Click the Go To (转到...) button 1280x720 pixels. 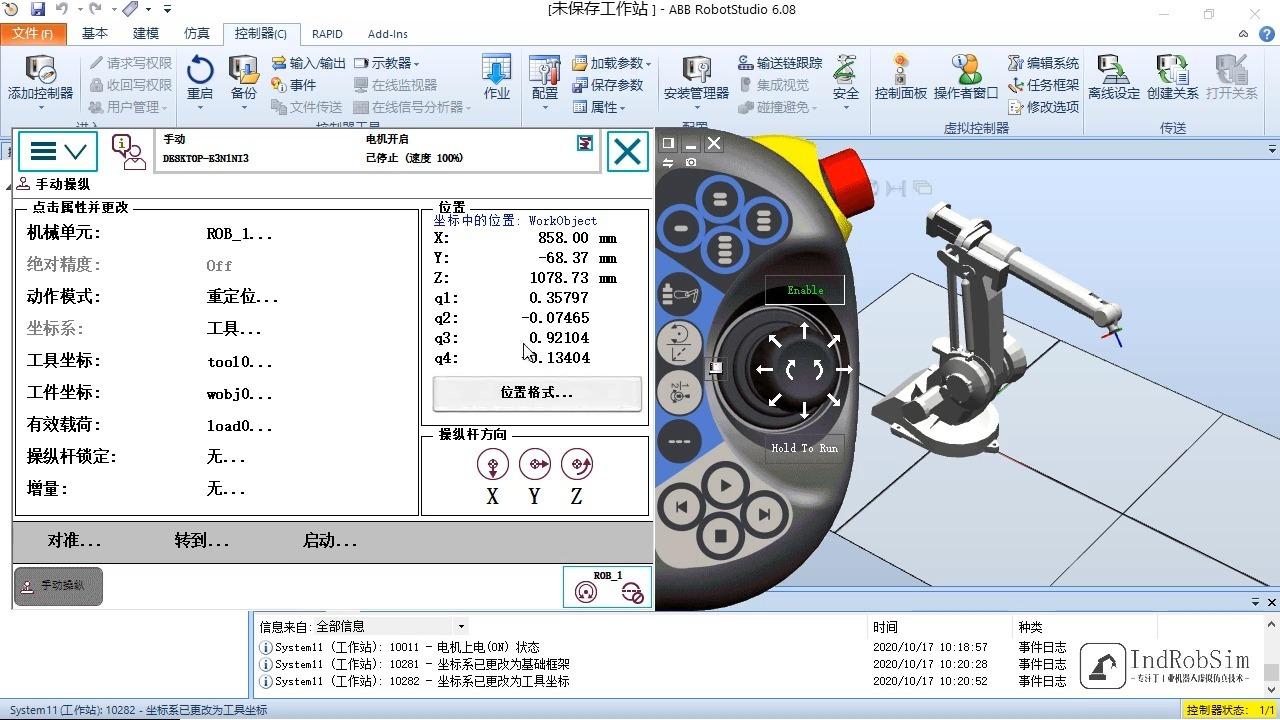pyautogui.click(x=202, y=540)
